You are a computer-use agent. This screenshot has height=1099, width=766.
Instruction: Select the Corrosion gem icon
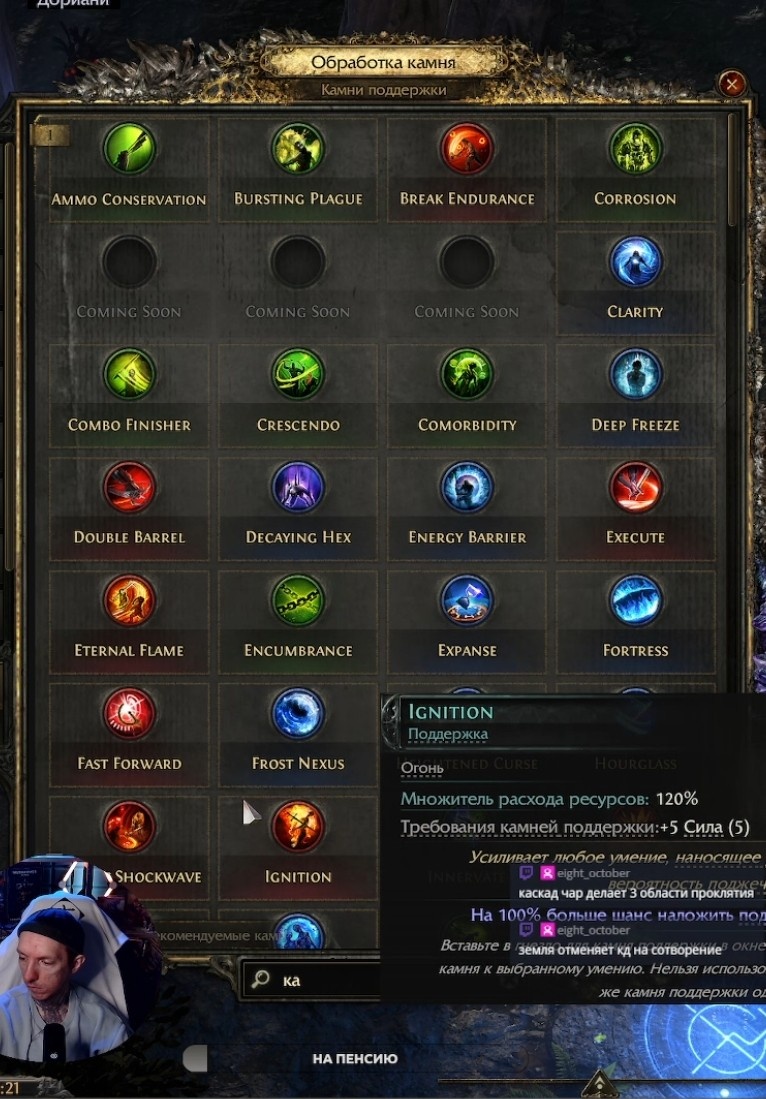click(x=635, y=149)
